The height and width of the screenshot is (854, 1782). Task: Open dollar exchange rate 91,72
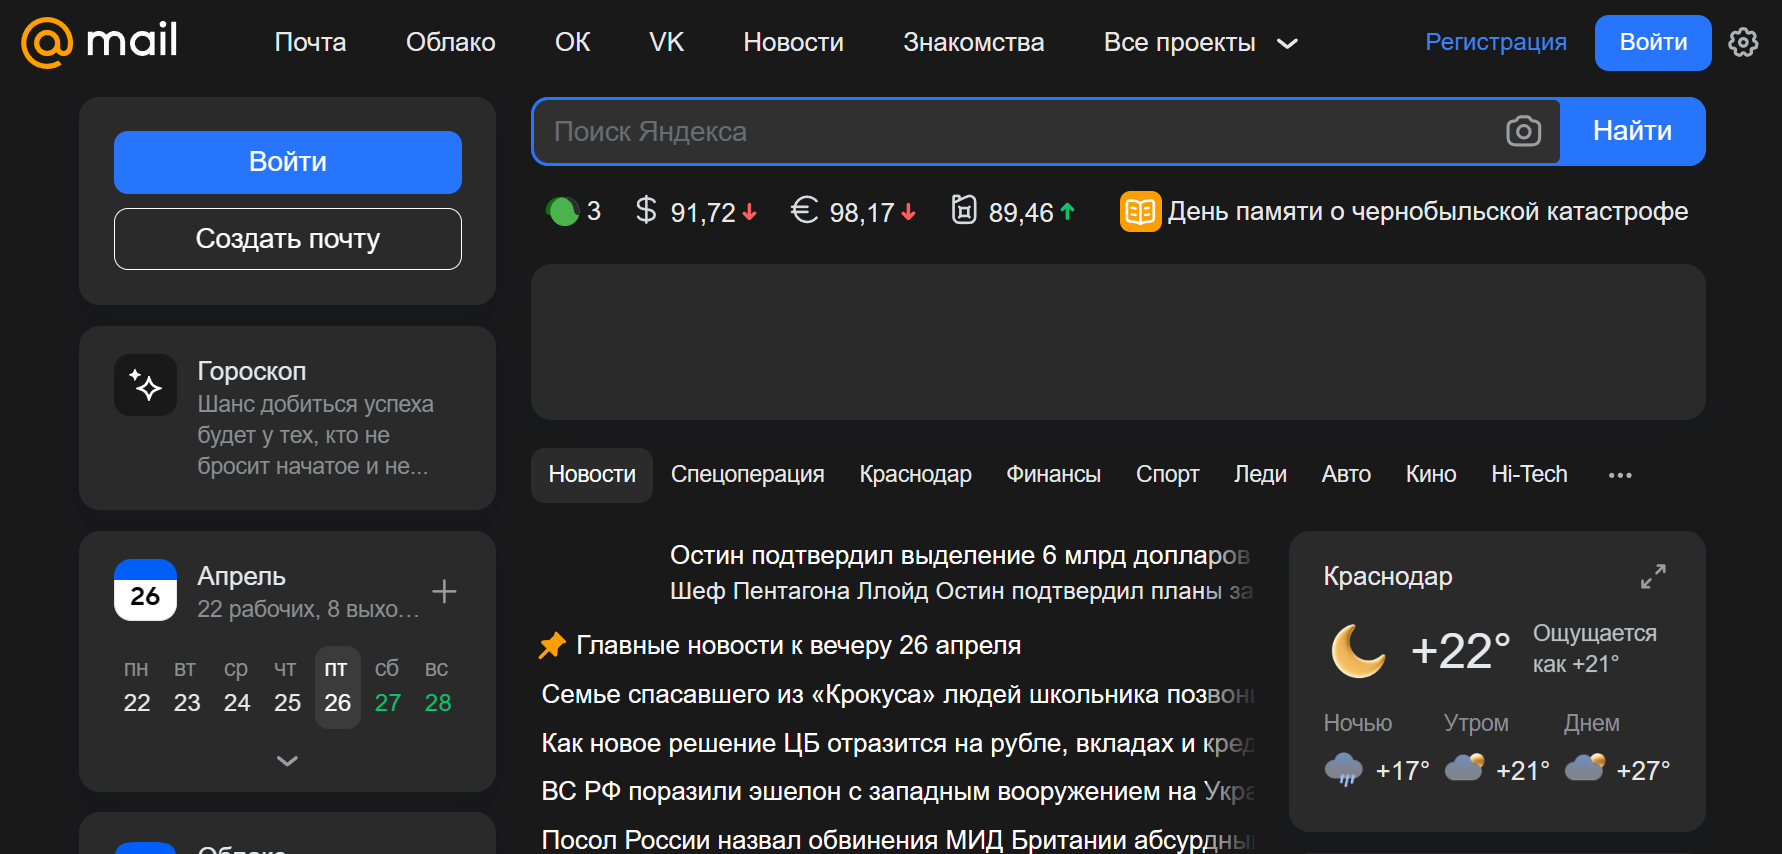[696, 211]
